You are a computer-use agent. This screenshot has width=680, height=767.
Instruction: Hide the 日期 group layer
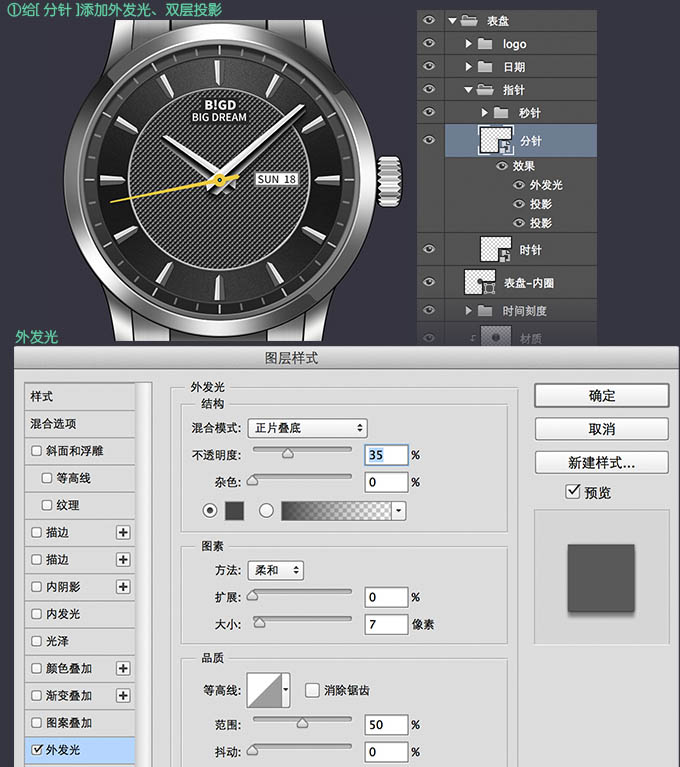pos(429,66)
